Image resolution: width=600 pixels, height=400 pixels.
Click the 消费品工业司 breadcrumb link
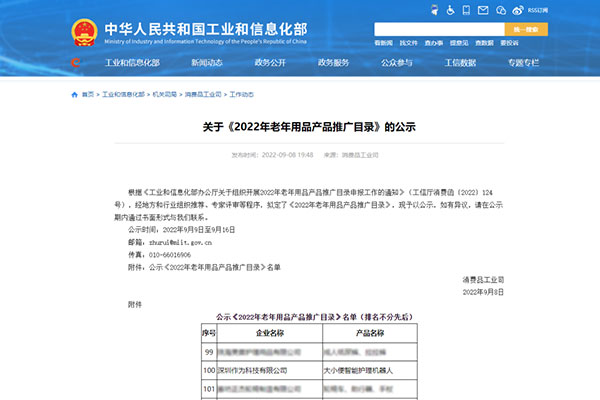(203, 95)
